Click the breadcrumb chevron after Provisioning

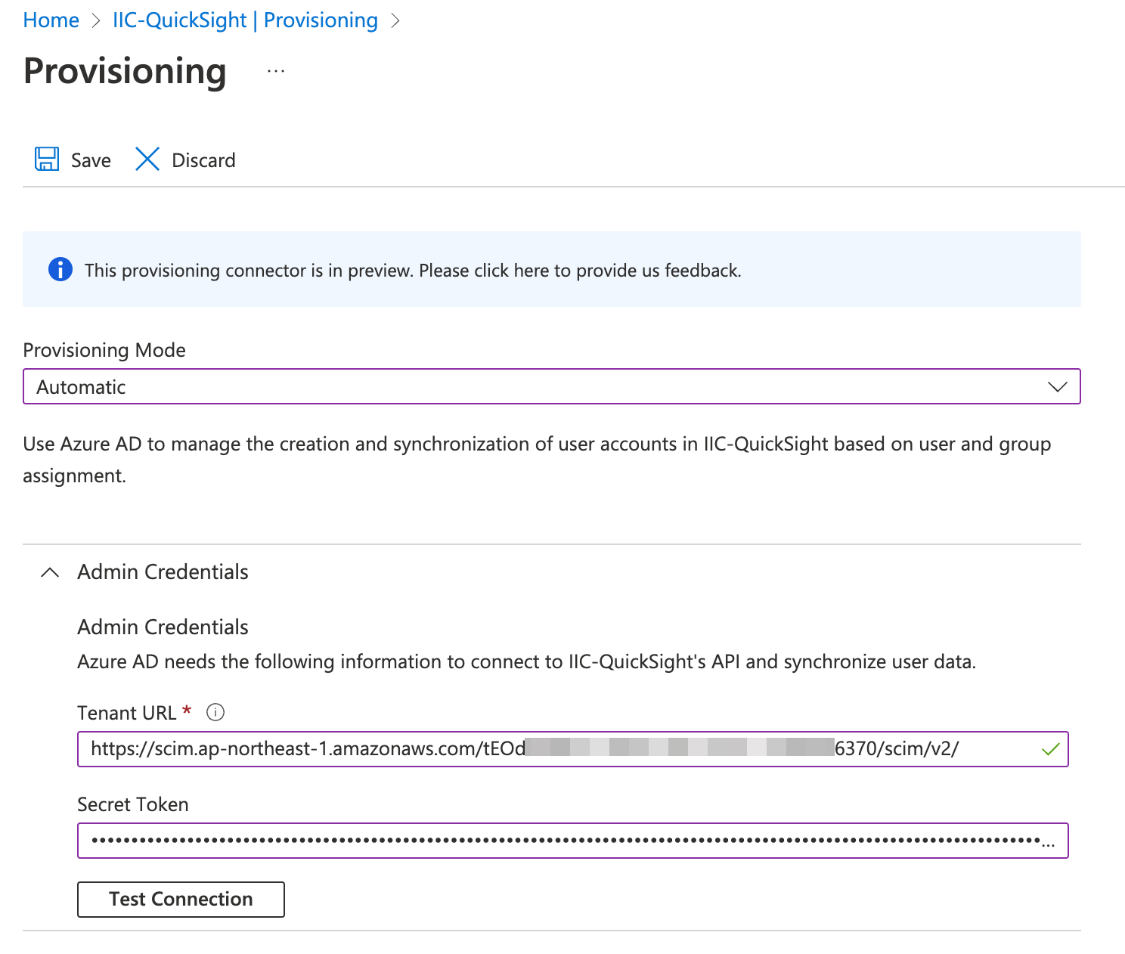click(395, 19)
